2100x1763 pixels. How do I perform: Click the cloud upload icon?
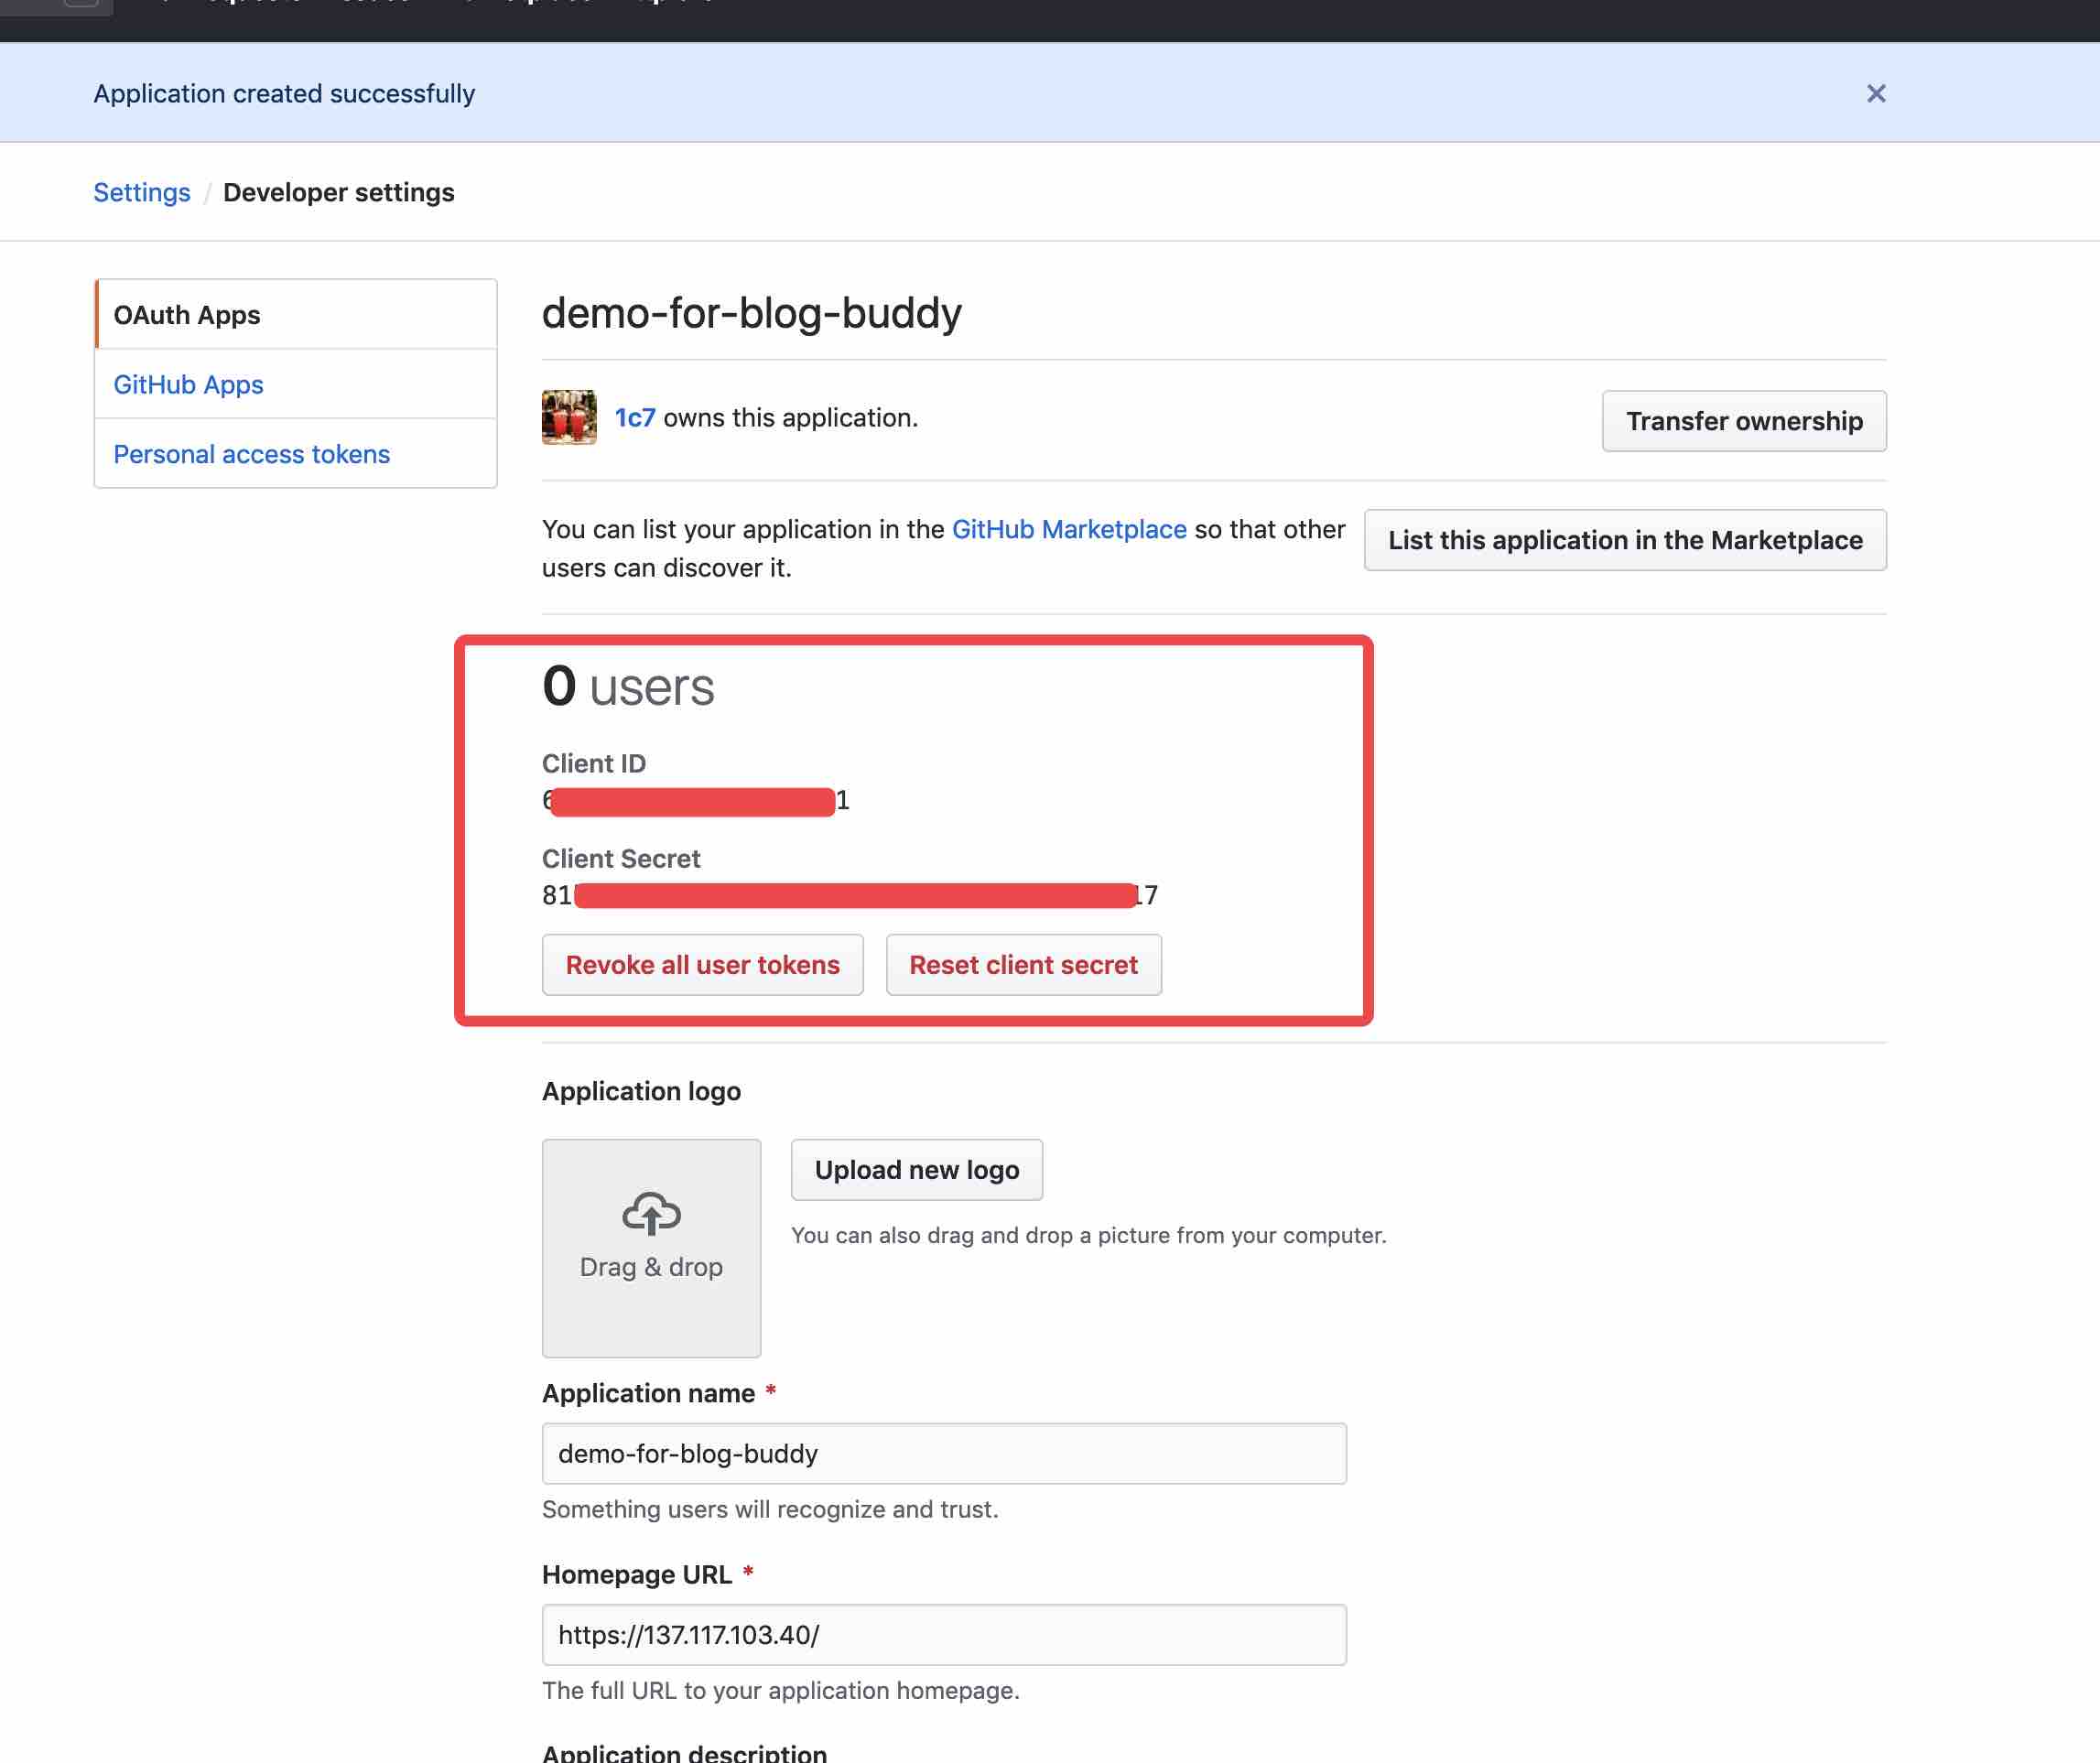tap(651, 1213)
